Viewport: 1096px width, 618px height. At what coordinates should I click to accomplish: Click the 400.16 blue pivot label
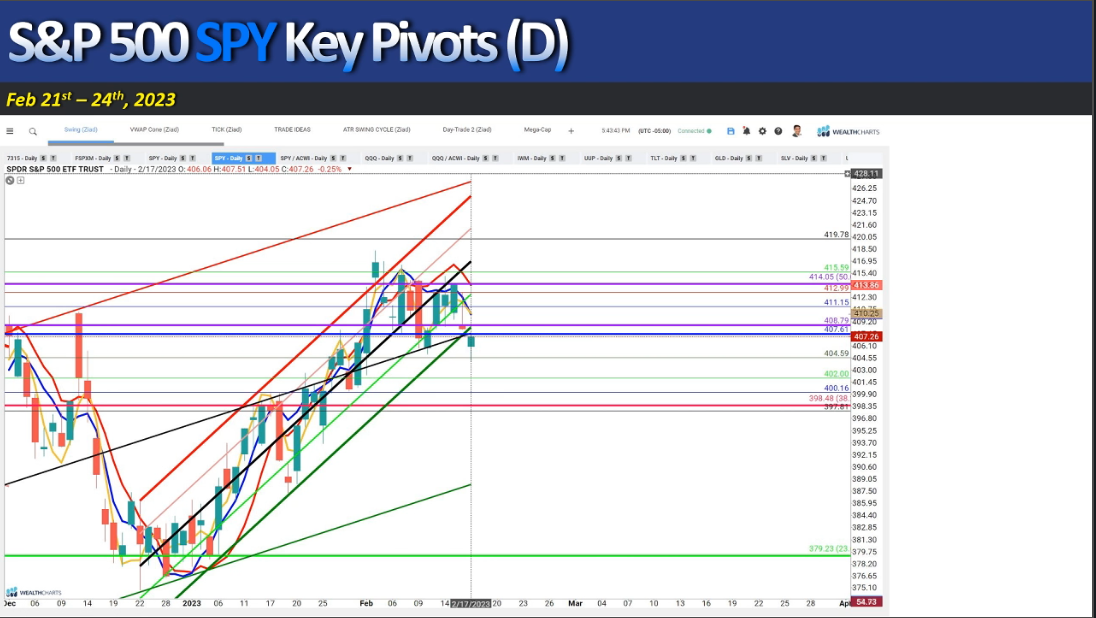(836, 388)
